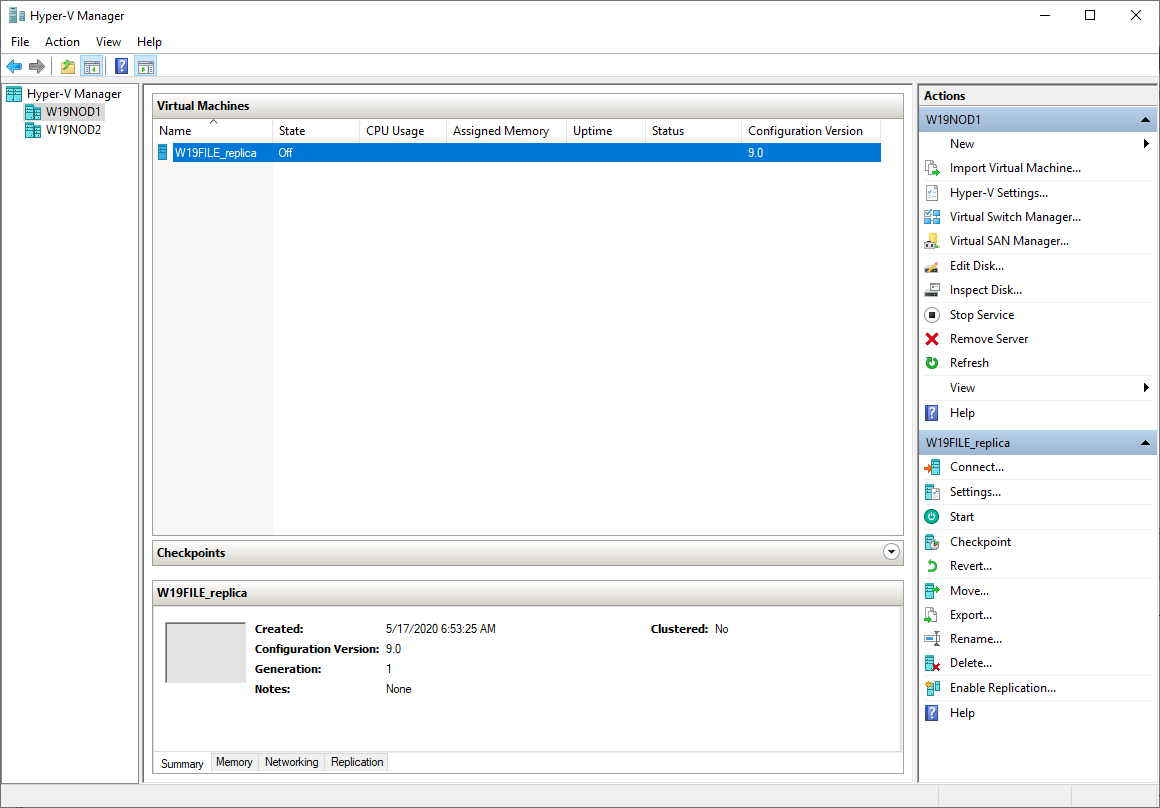Click the Virtual Switch Manager icon
This screenshot has height=808, width=1160.
click(932, 217)
